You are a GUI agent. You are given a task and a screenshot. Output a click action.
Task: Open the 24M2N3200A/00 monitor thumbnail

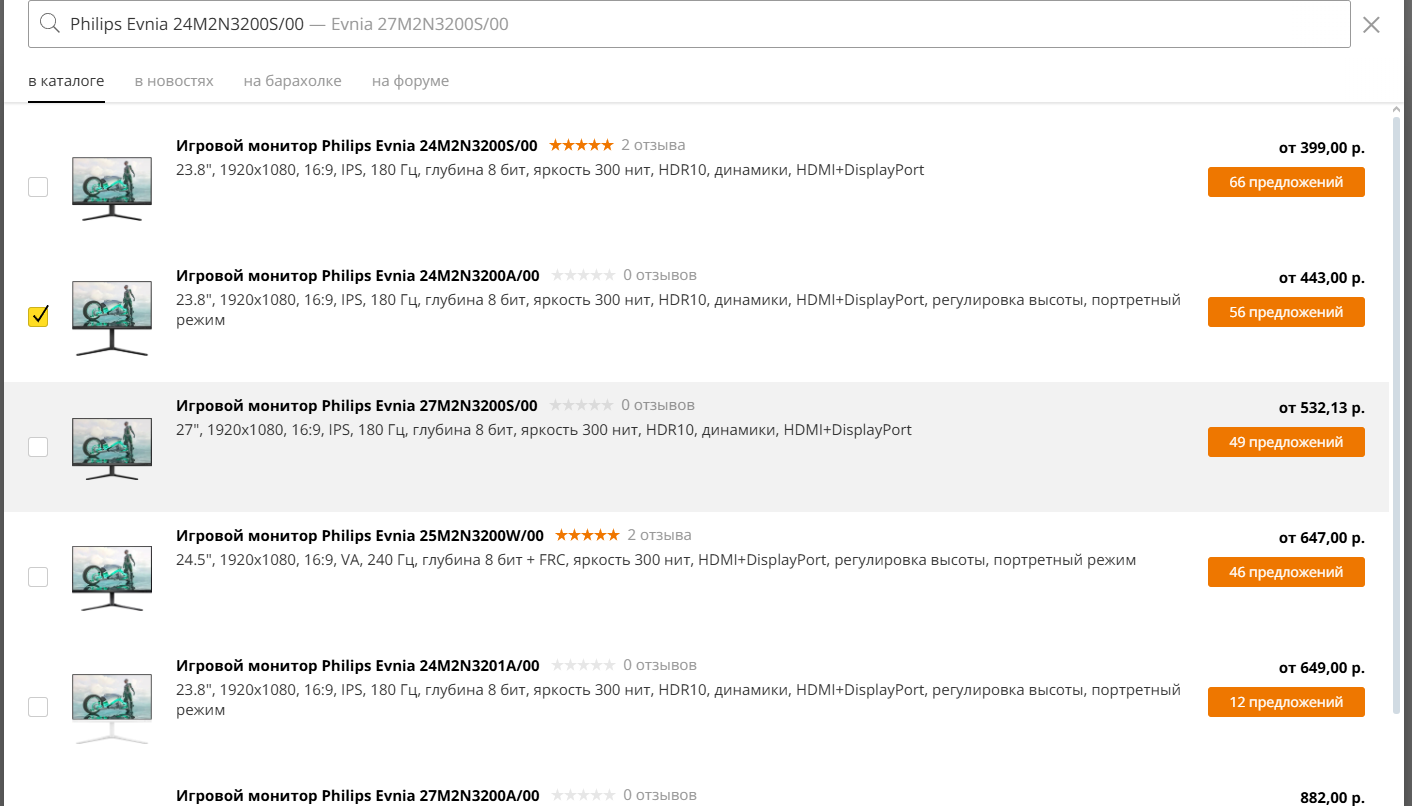(x=112, y=317)
